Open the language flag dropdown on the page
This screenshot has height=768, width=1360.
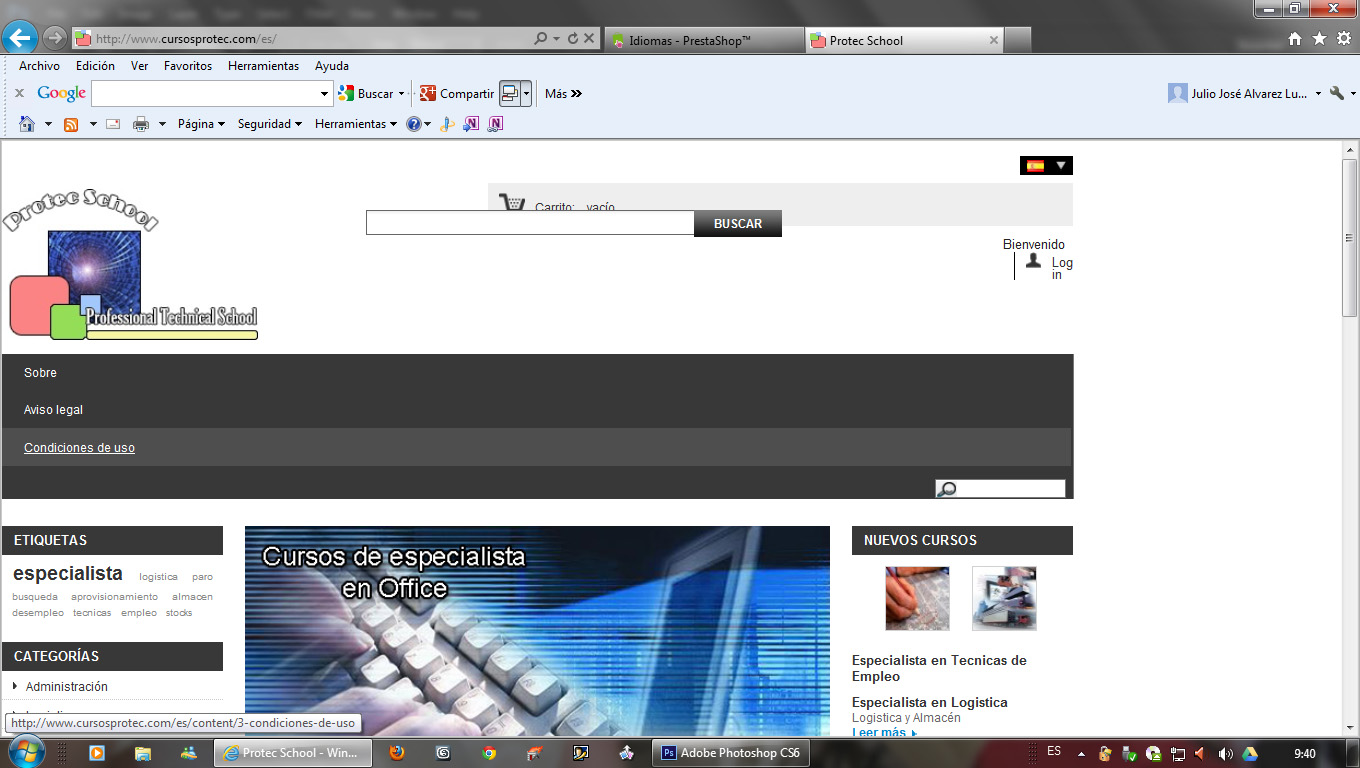1046,165
